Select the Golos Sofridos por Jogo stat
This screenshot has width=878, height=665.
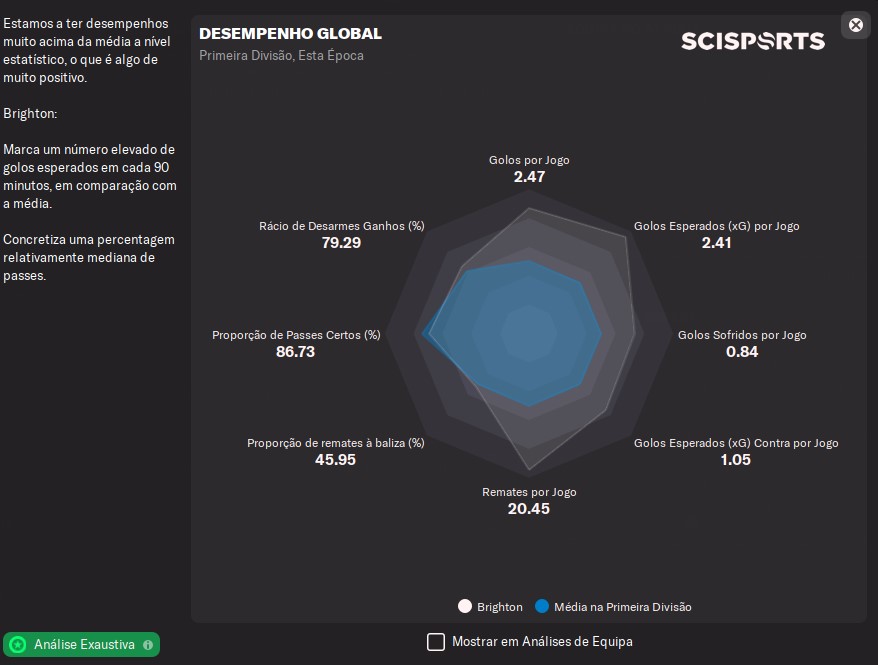coord(742,335)
